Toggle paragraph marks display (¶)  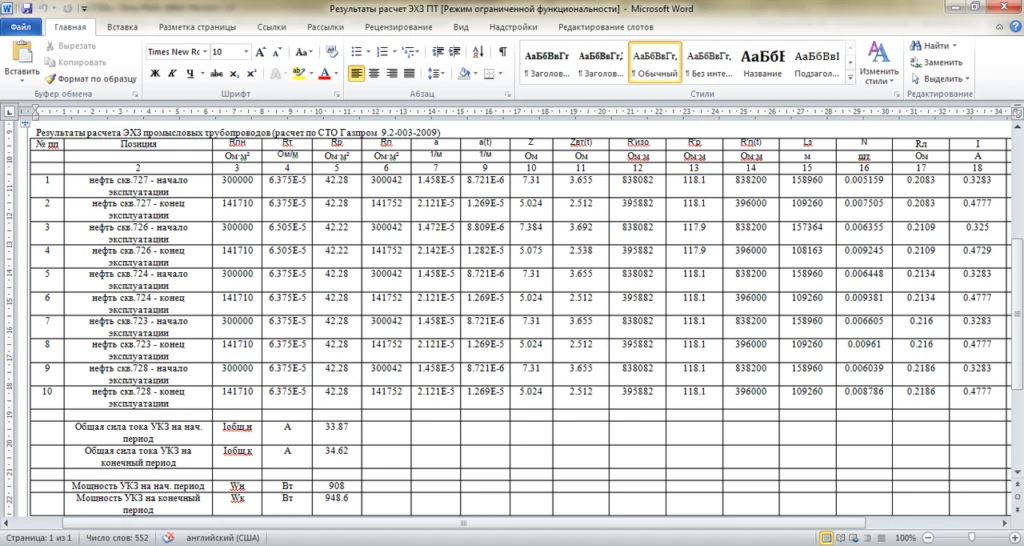click(502, 51)
